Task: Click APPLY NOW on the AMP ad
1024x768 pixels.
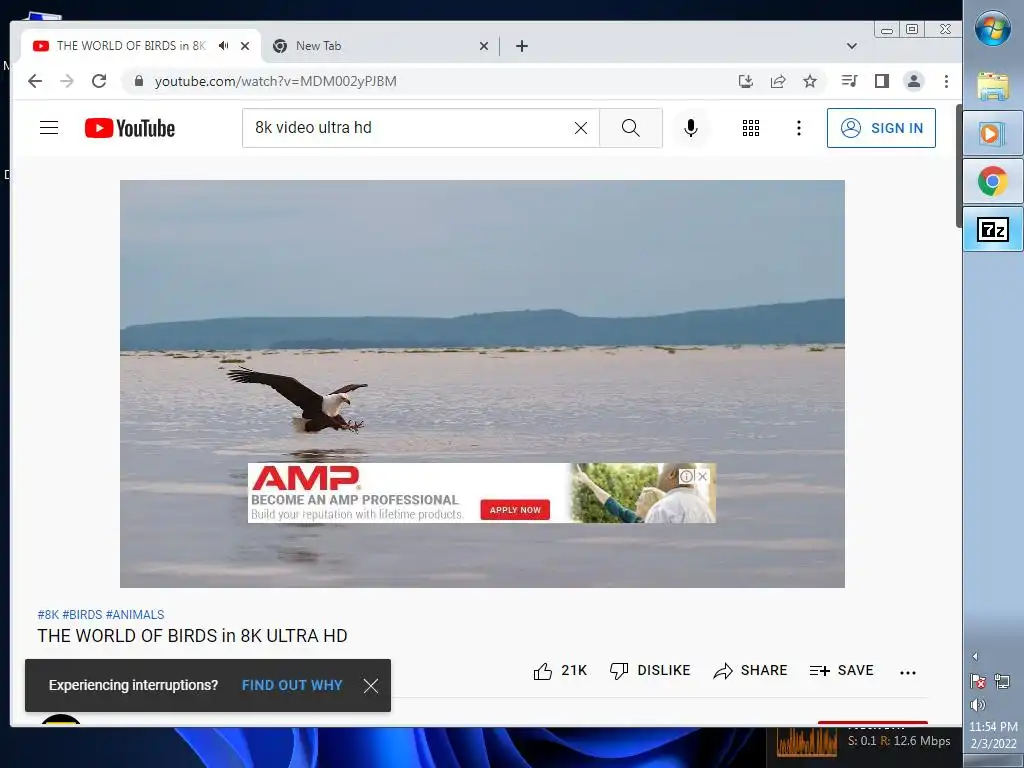Action: point(515,510)
